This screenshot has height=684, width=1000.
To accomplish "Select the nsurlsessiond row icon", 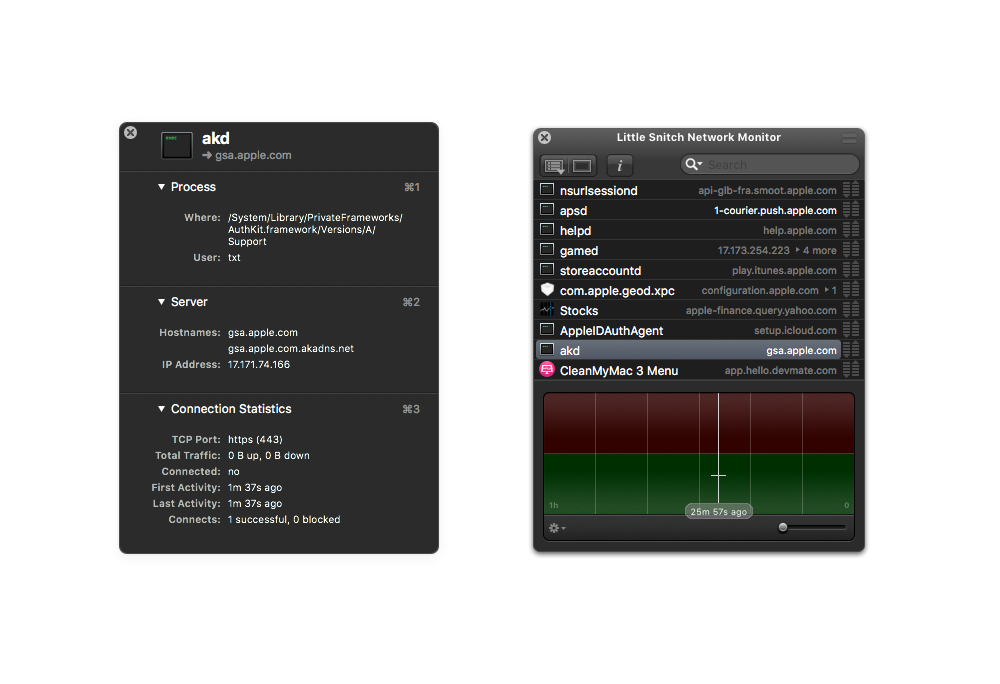I will pyautogui.click(x=547, y=189).
